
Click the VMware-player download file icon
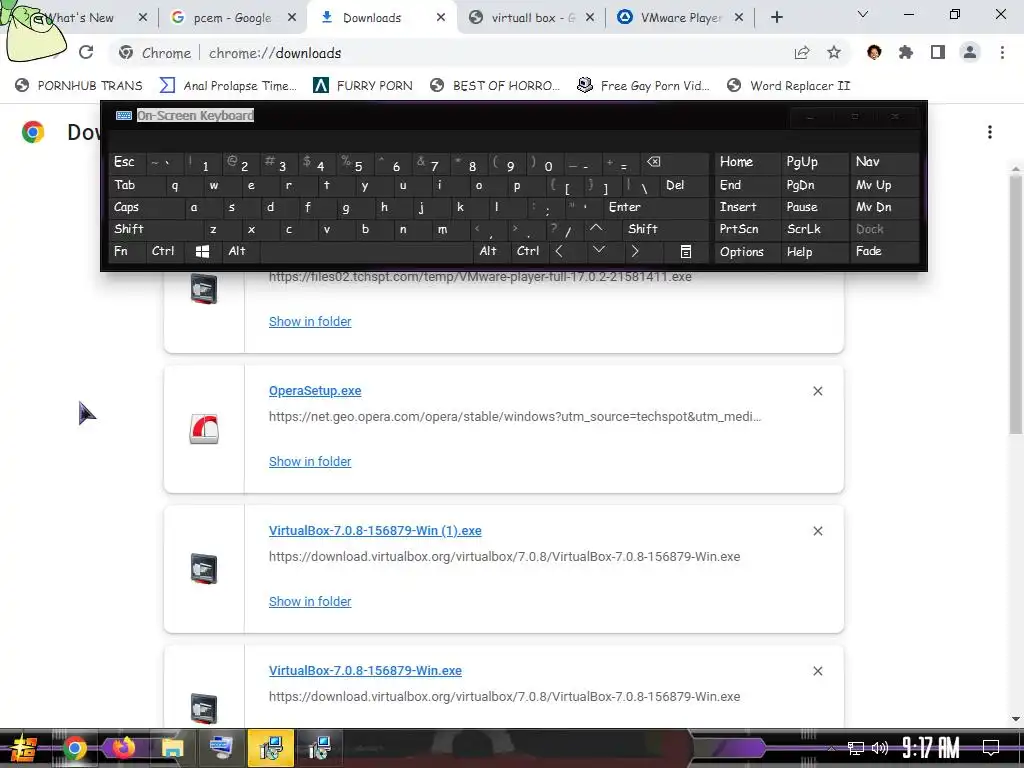pos(204,289)
